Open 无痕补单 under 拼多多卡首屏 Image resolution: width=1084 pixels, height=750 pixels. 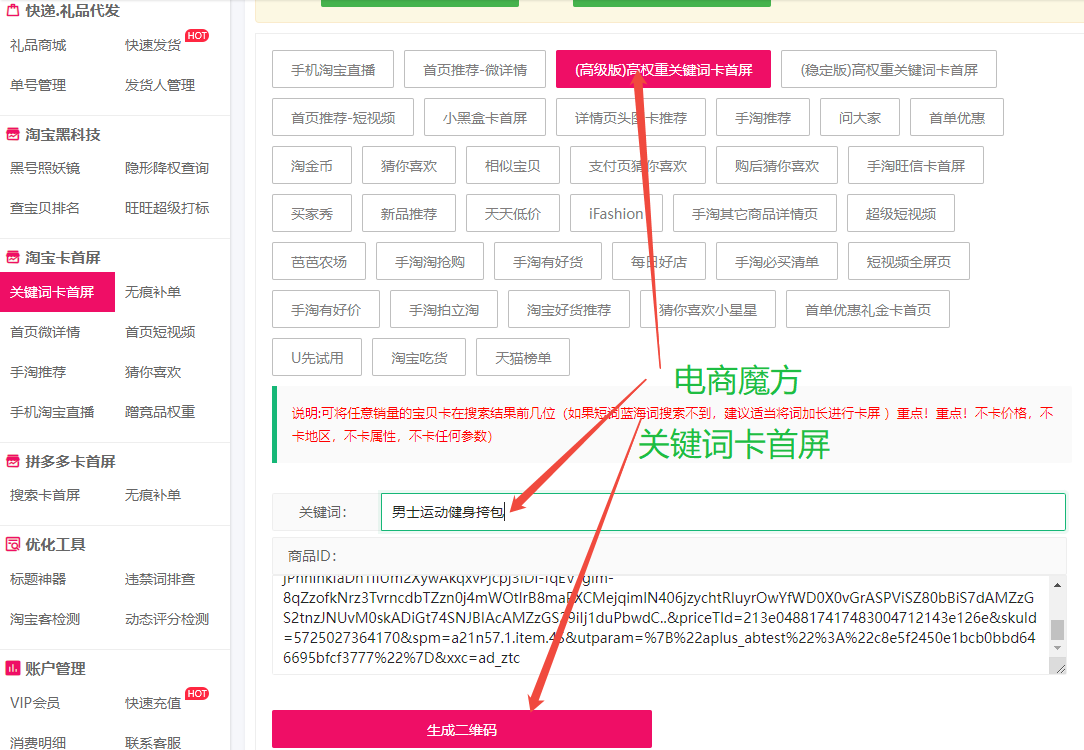point(153,496)
